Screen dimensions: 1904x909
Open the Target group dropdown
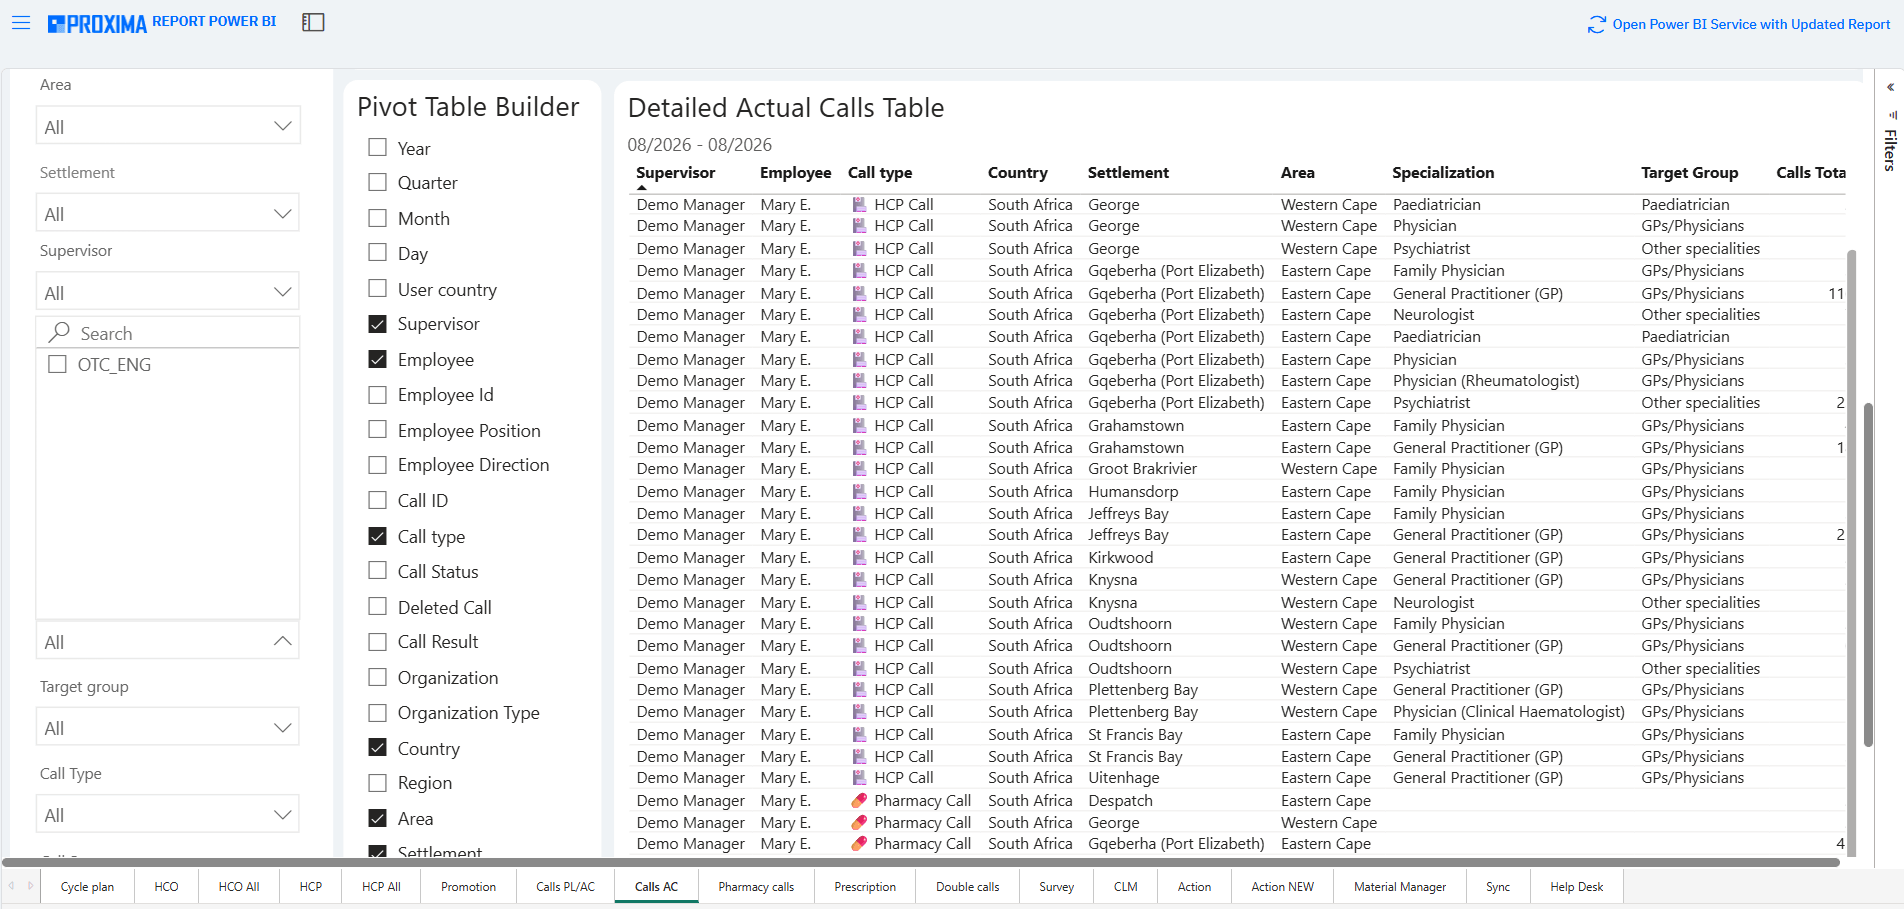[x=168, y=727]
